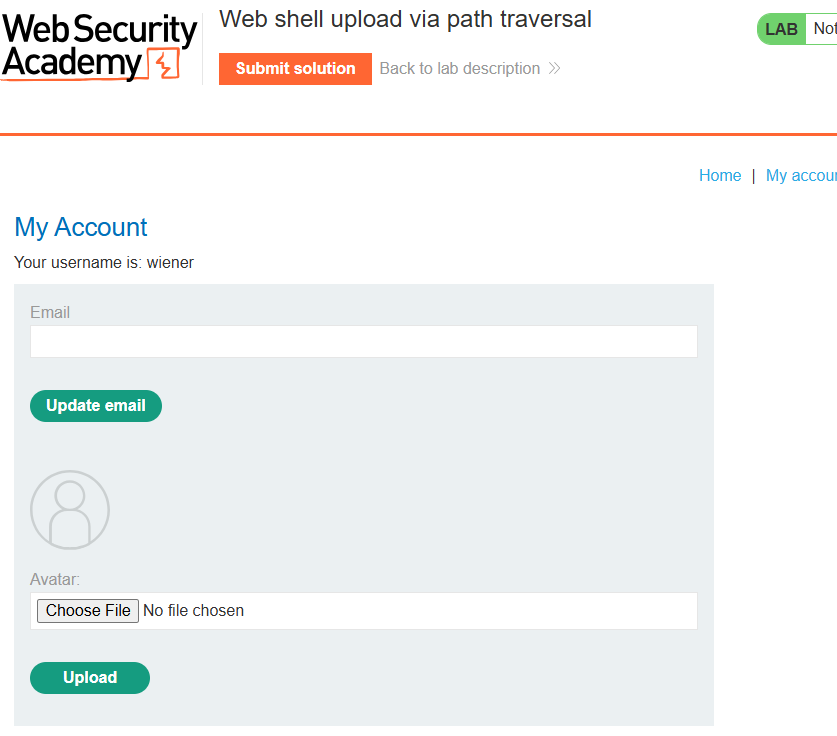Click the Choose File button
This screenshot has width=837, height=736.
88,611
